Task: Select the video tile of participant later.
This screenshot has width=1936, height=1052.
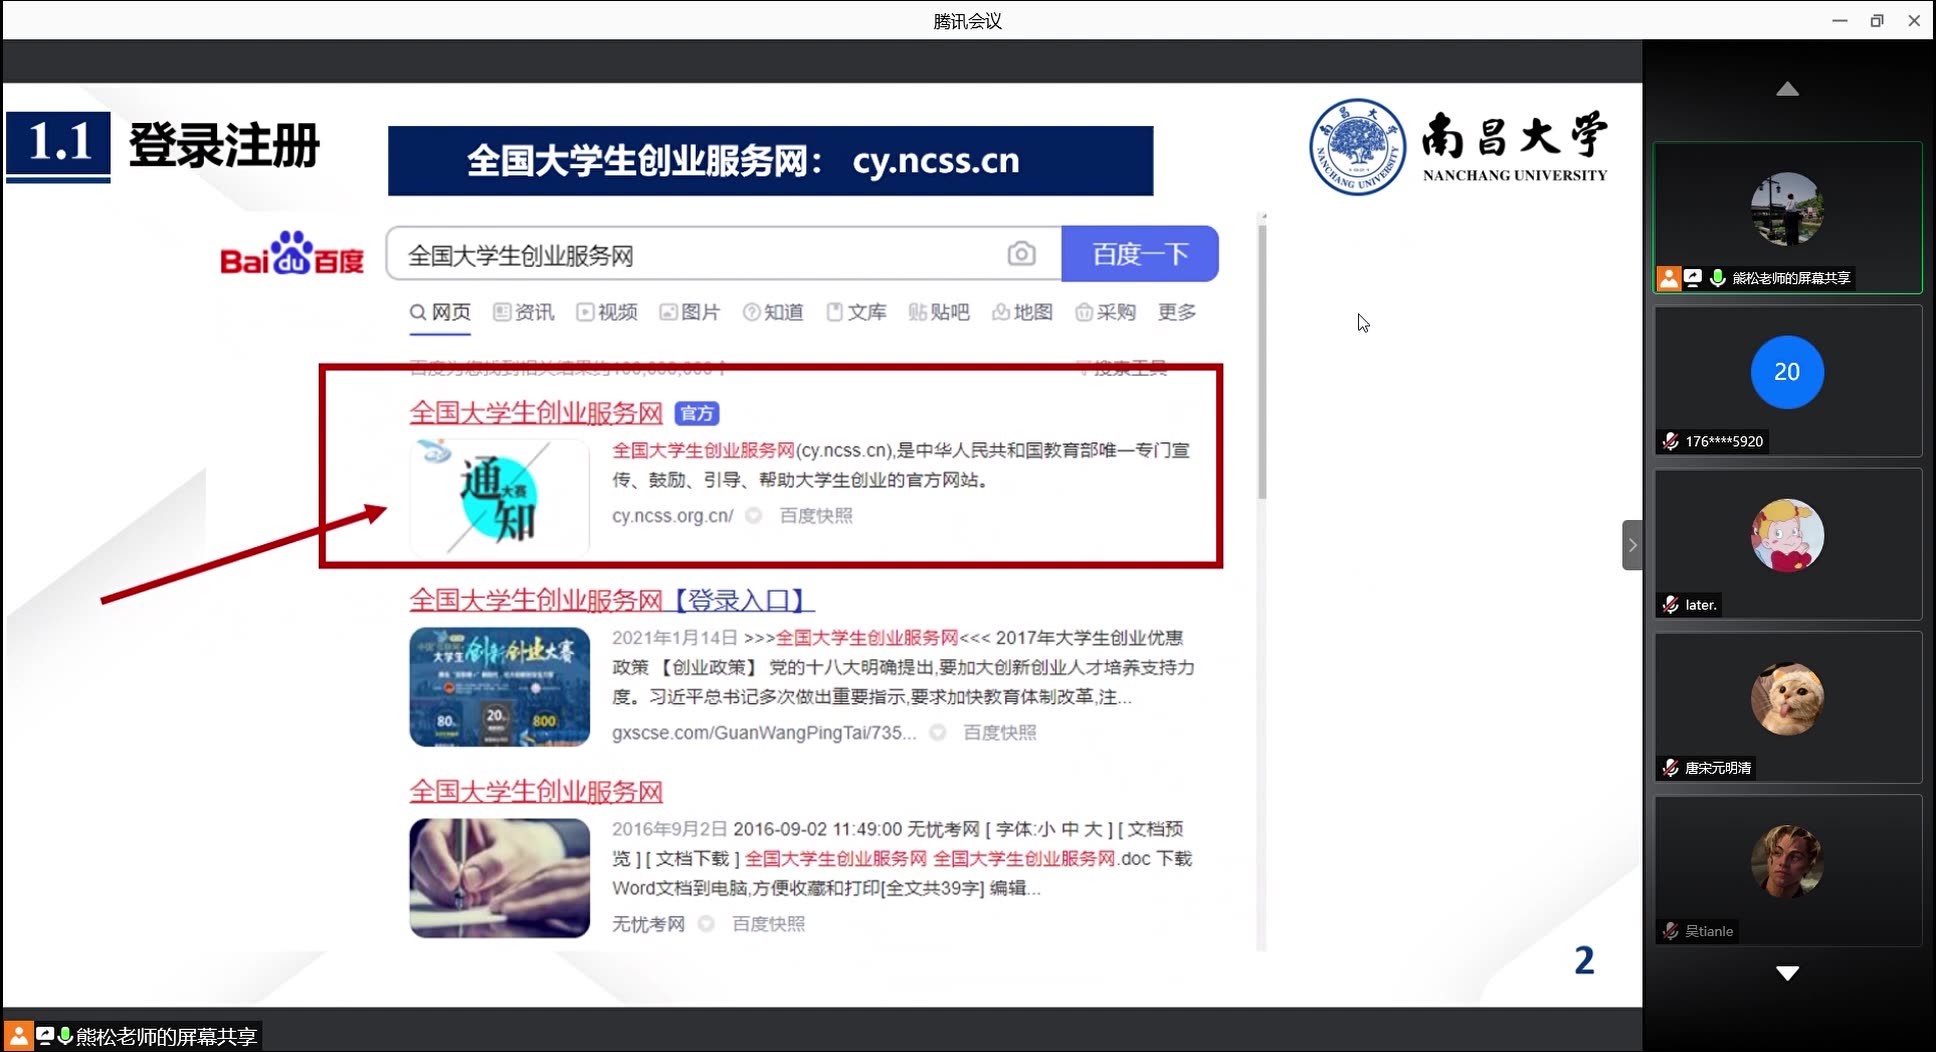Action: pos(1788,544)
